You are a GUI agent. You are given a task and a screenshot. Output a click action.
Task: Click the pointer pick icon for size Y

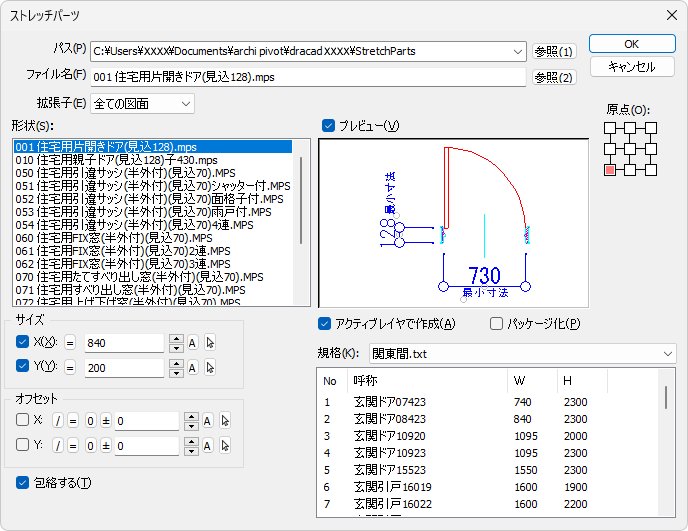point(210,368)
